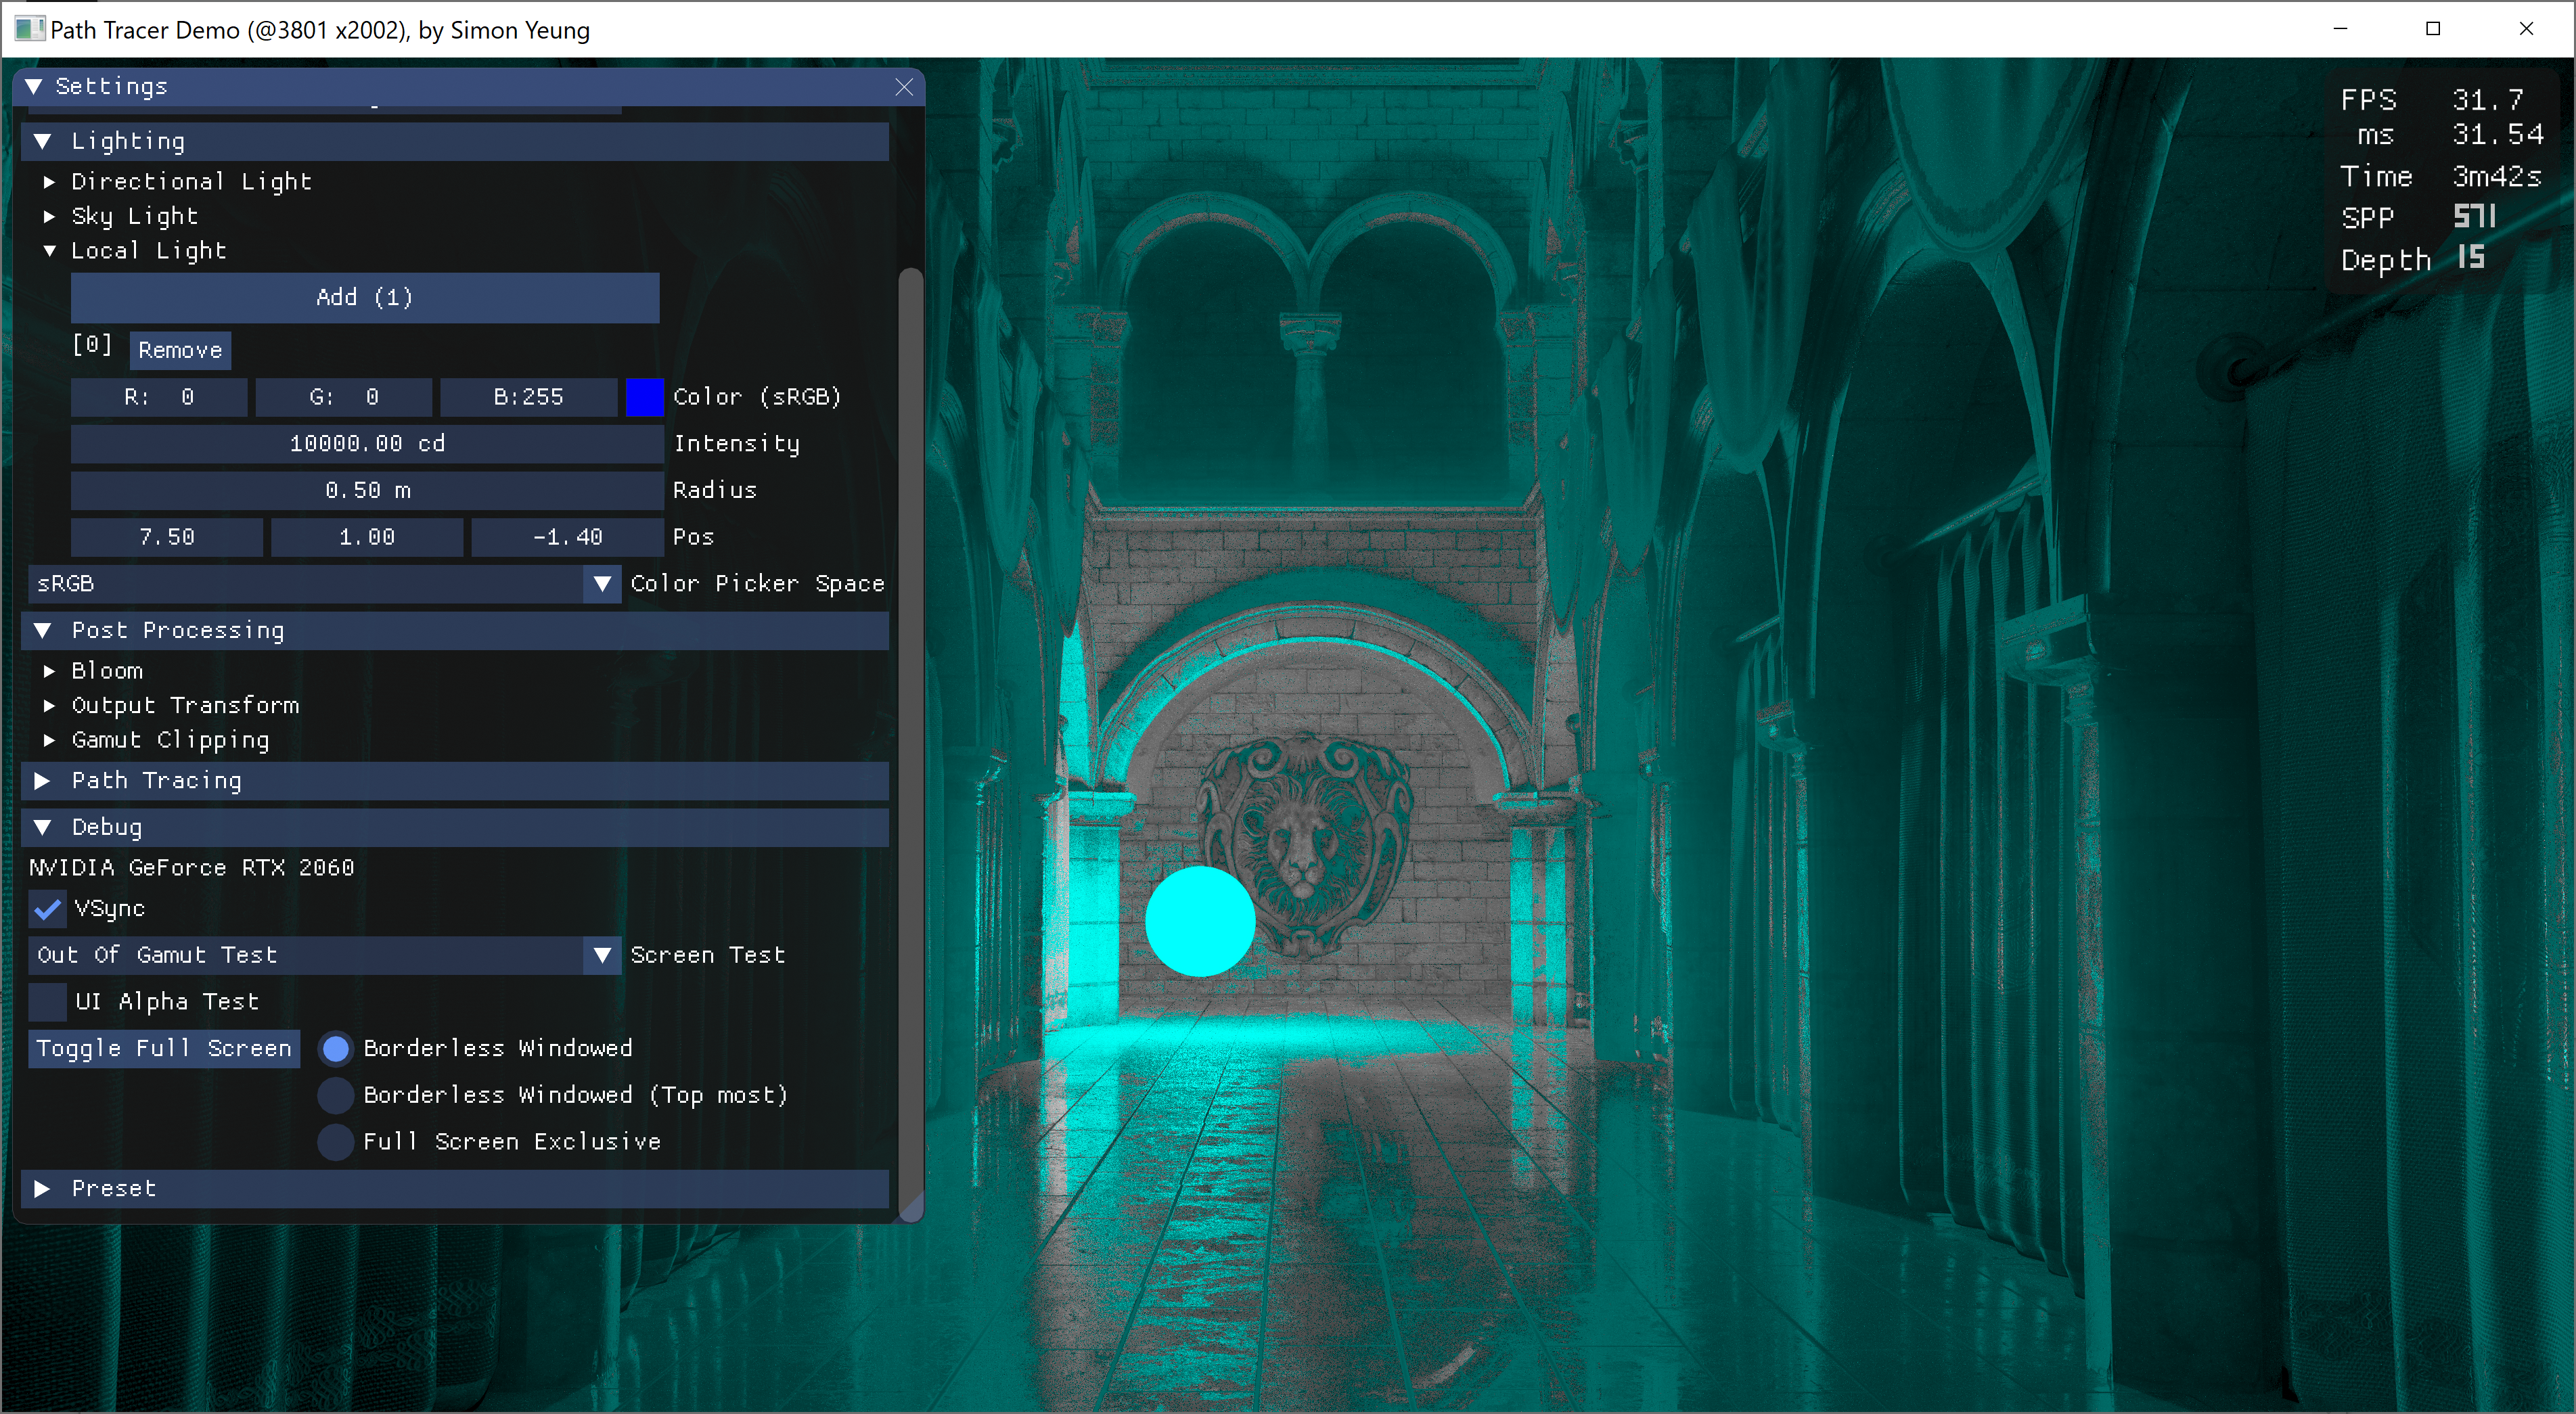Select Full Screen Exclusive radio option
Screen dimensions: 2576x1414
(x=336, y=1142)
